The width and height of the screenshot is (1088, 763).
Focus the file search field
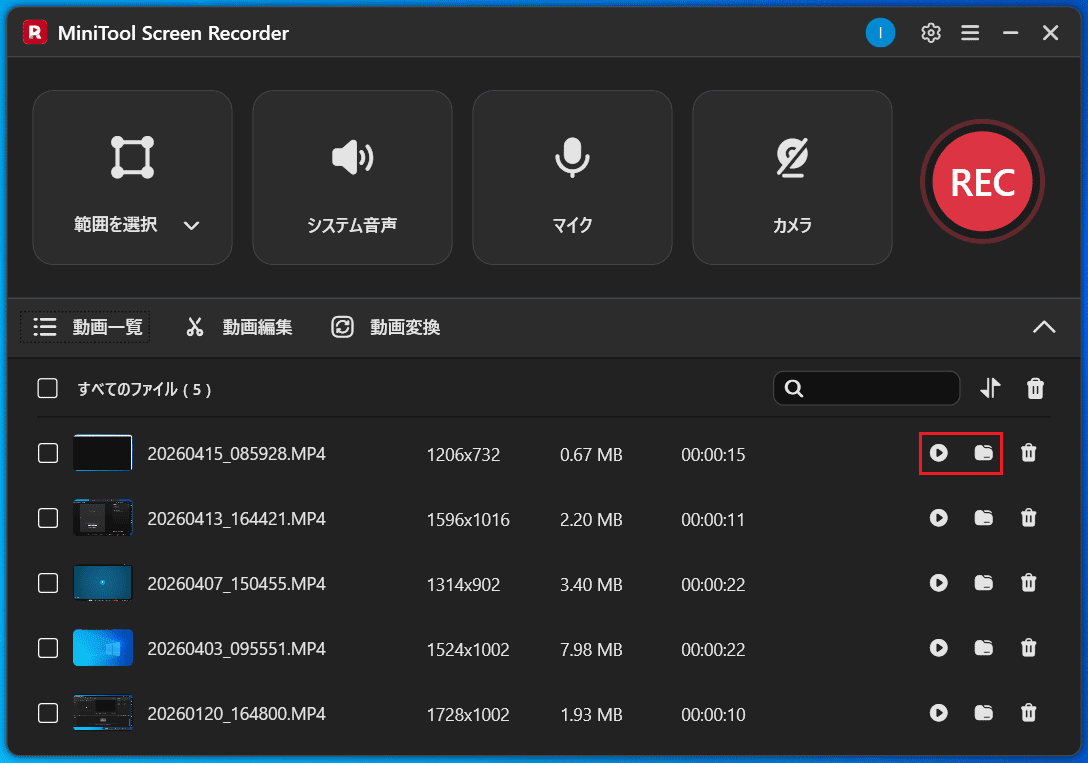click(x=867, y=388)
